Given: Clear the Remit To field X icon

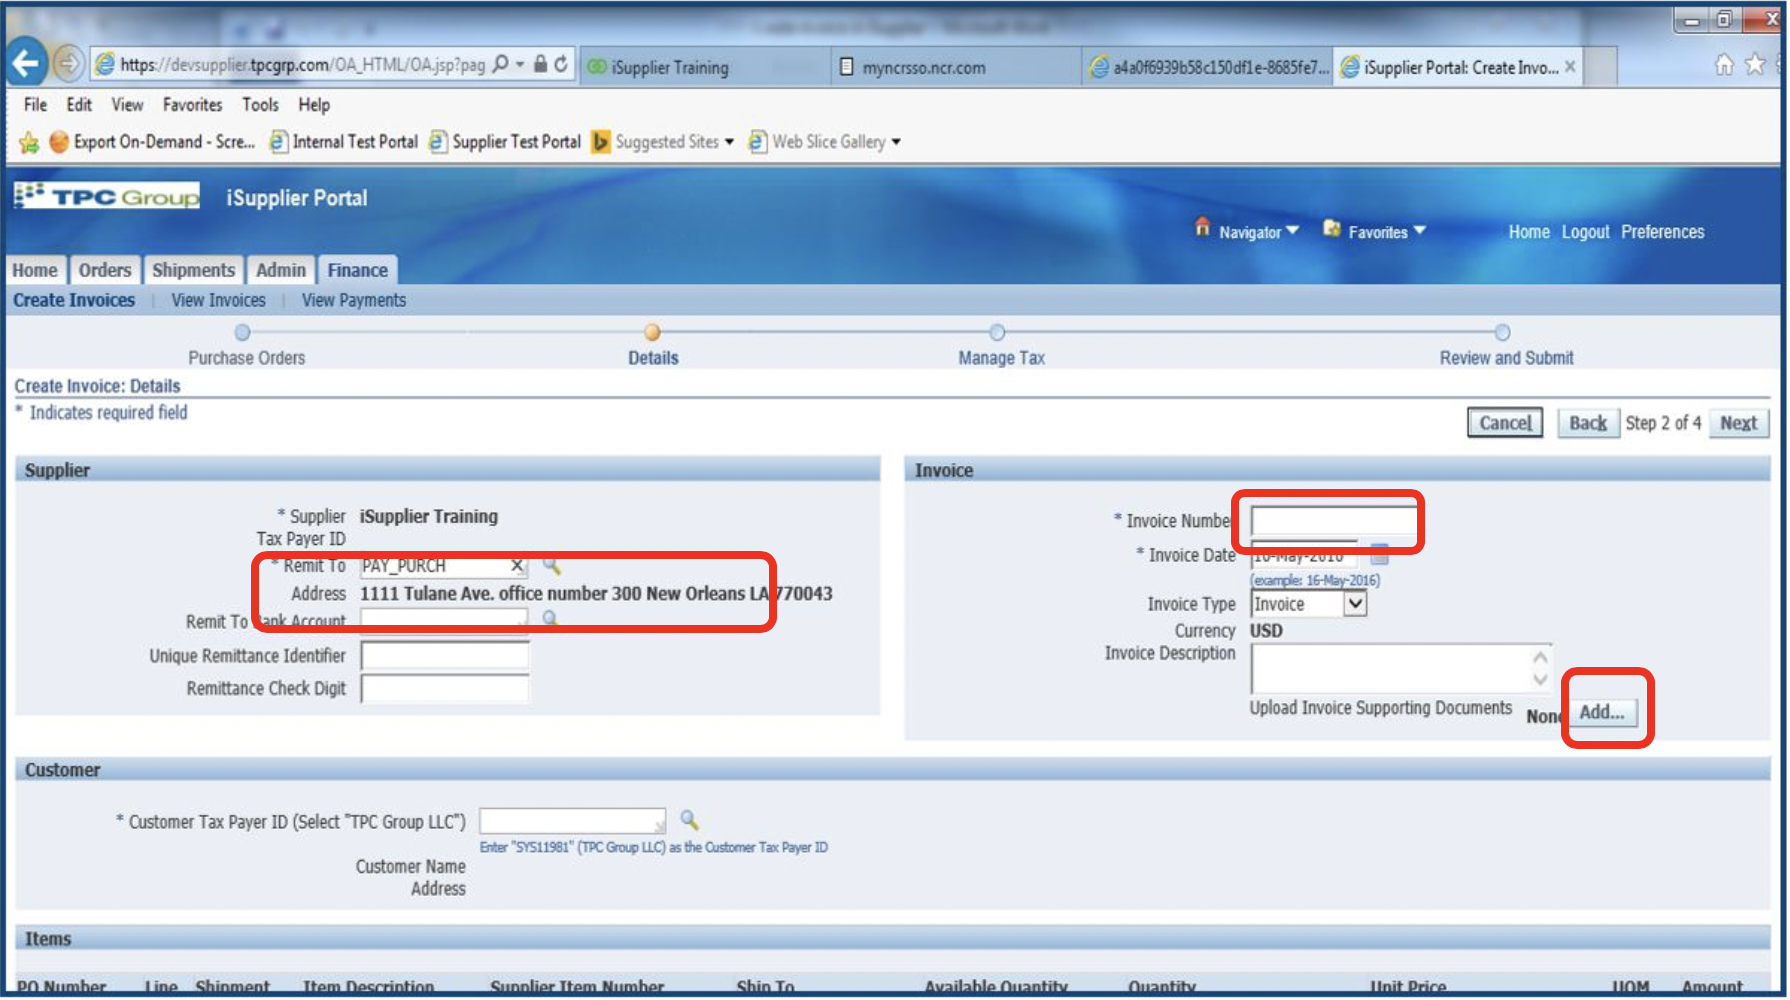Looking at the screenshot, I should pos(517,566).
